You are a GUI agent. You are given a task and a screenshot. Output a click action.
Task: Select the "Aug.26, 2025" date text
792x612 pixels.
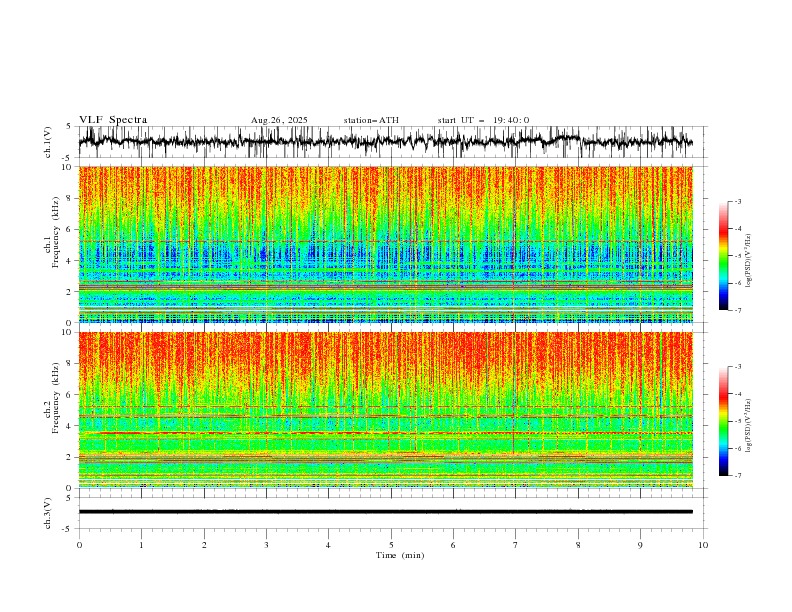[x=279, y=120]
